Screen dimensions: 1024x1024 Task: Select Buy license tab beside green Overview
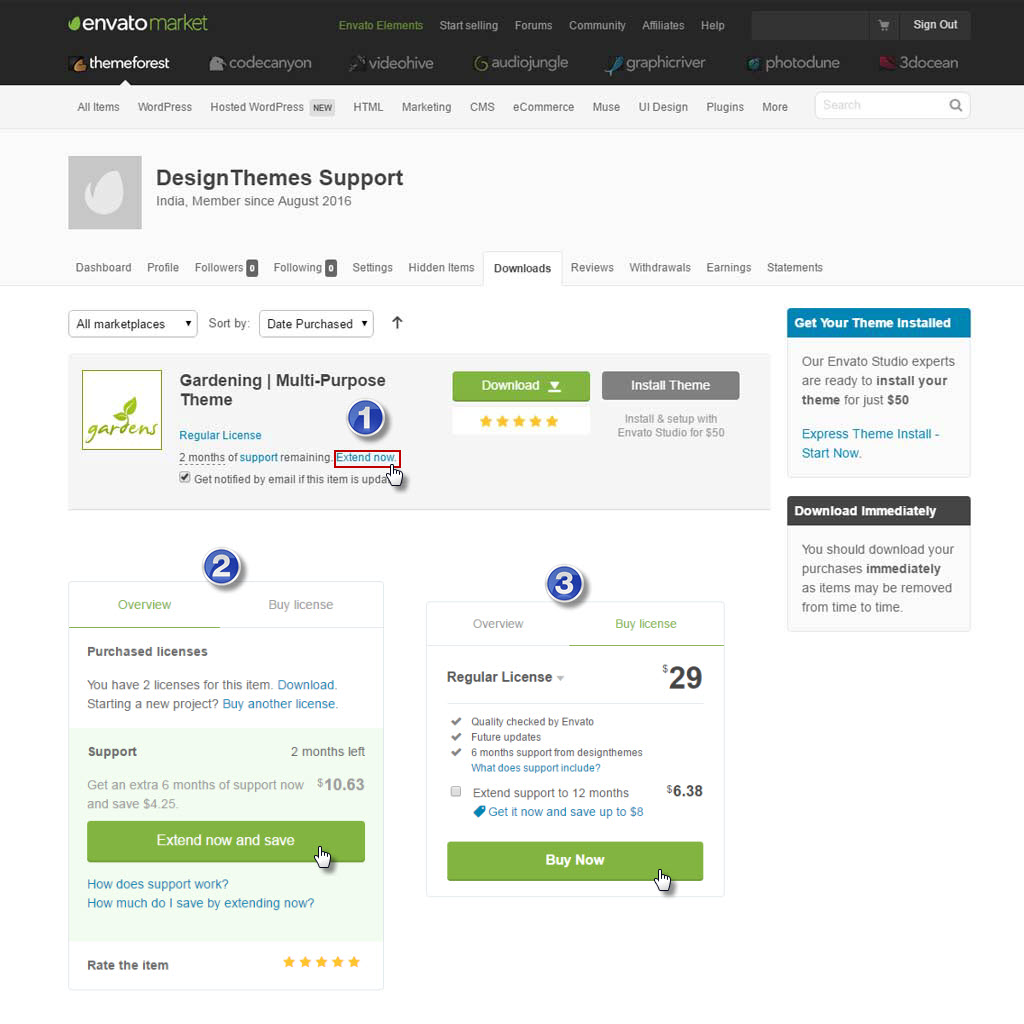[x=300, y=605]
